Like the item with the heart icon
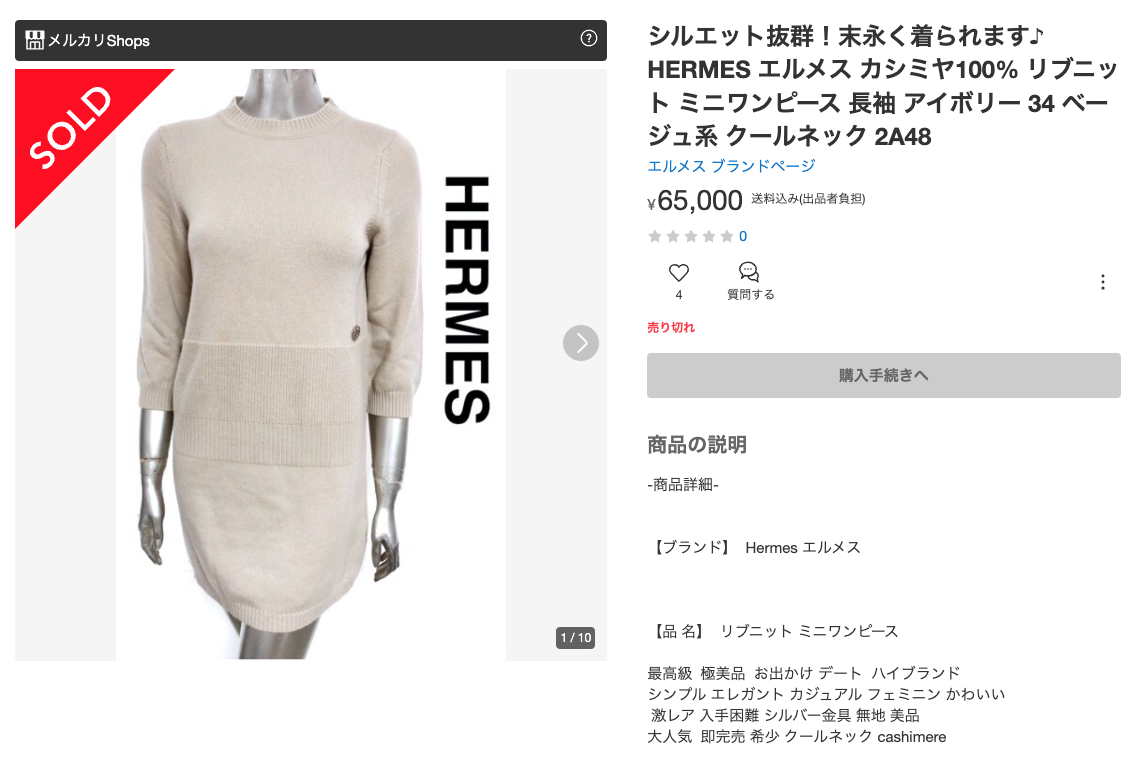This screenshot has height=763, width=1146. coord(679,273)
